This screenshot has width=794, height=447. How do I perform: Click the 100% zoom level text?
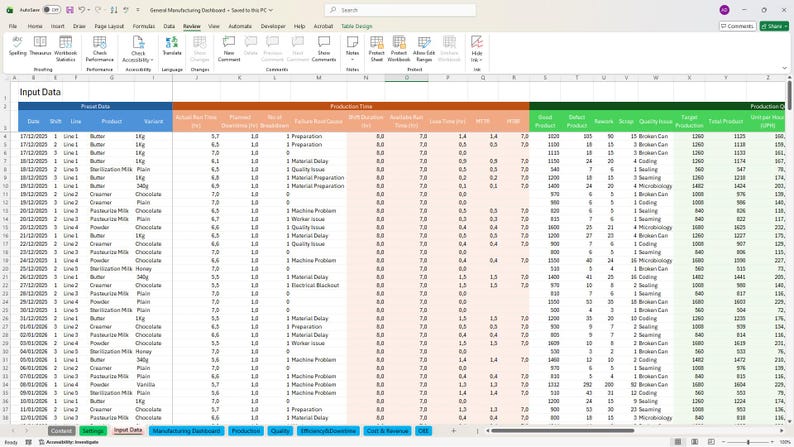pos(785,442)
